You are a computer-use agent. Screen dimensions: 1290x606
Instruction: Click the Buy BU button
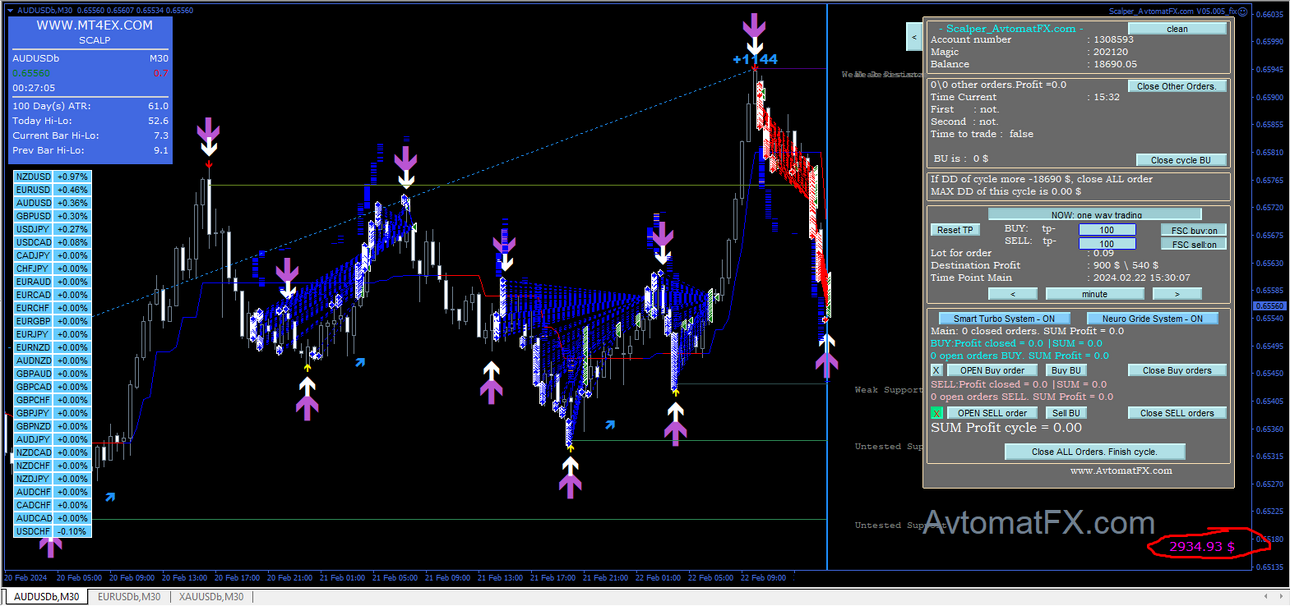1067,370
